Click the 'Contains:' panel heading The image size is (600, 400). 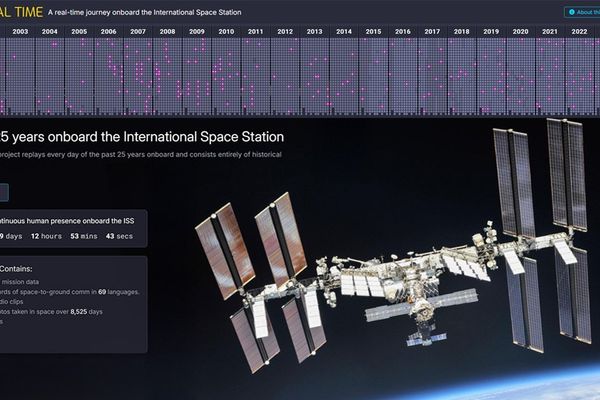click(16, 269)
